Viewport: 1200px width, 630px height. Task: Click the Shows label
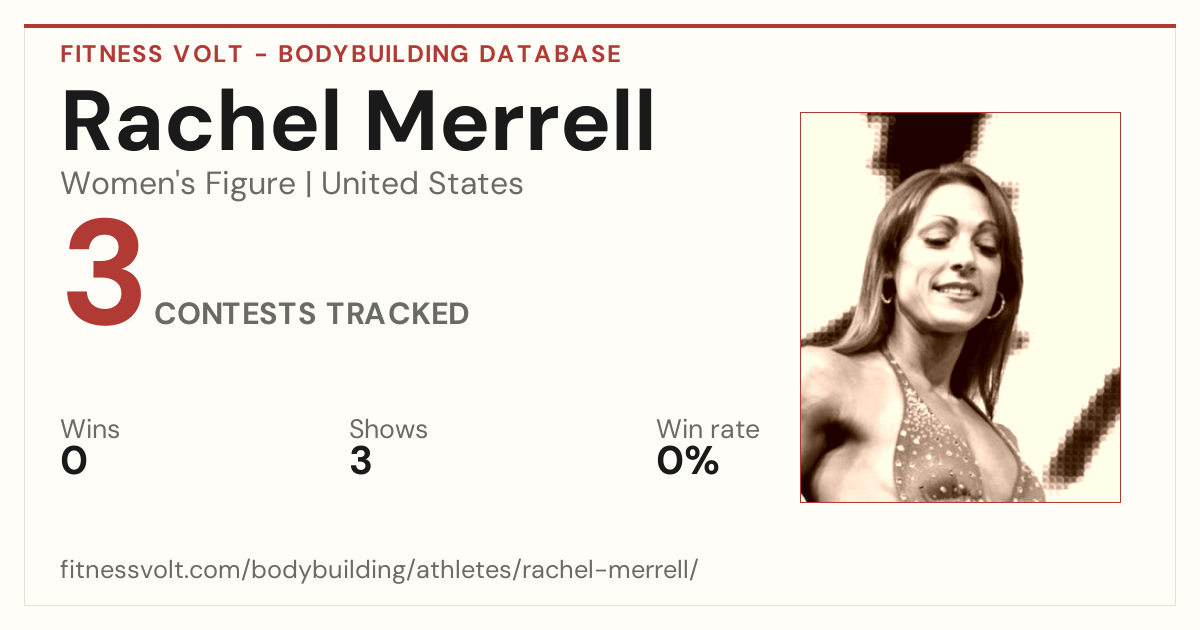(388, 429)
